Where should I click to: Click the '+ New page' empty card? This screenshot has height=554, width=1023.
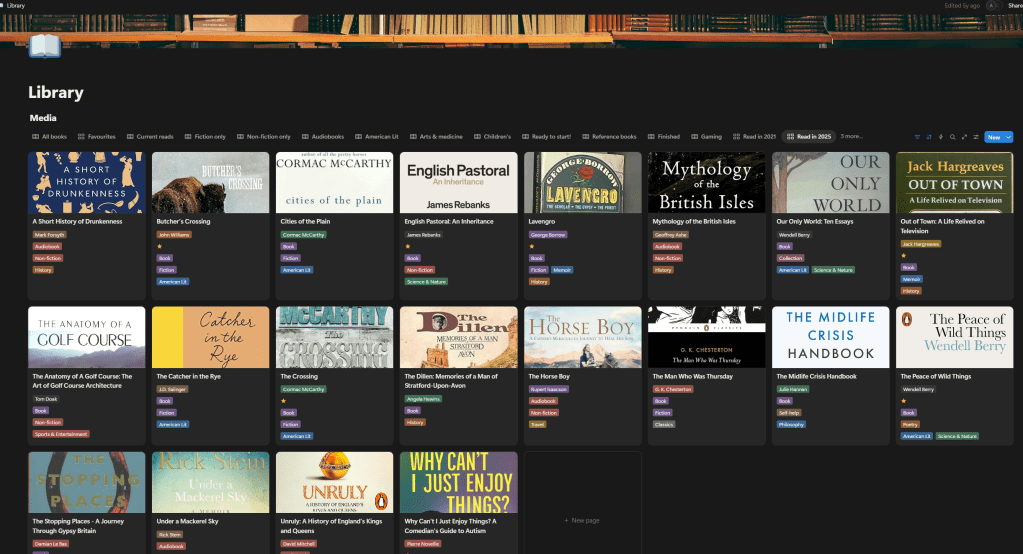pos(582,520)
